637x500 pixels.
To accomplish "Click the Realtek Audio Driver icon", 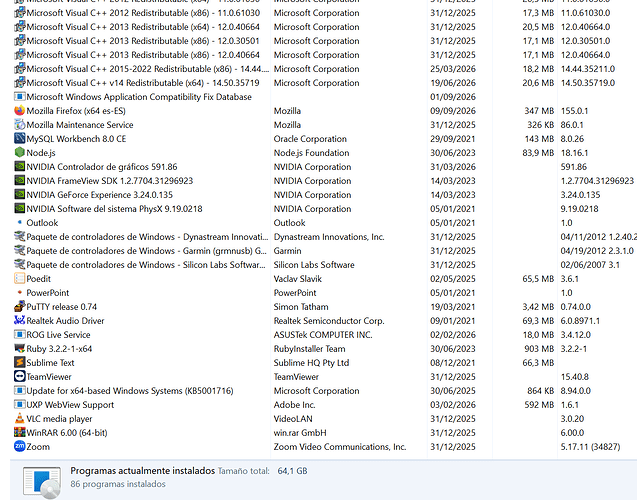I will point(20,320).
